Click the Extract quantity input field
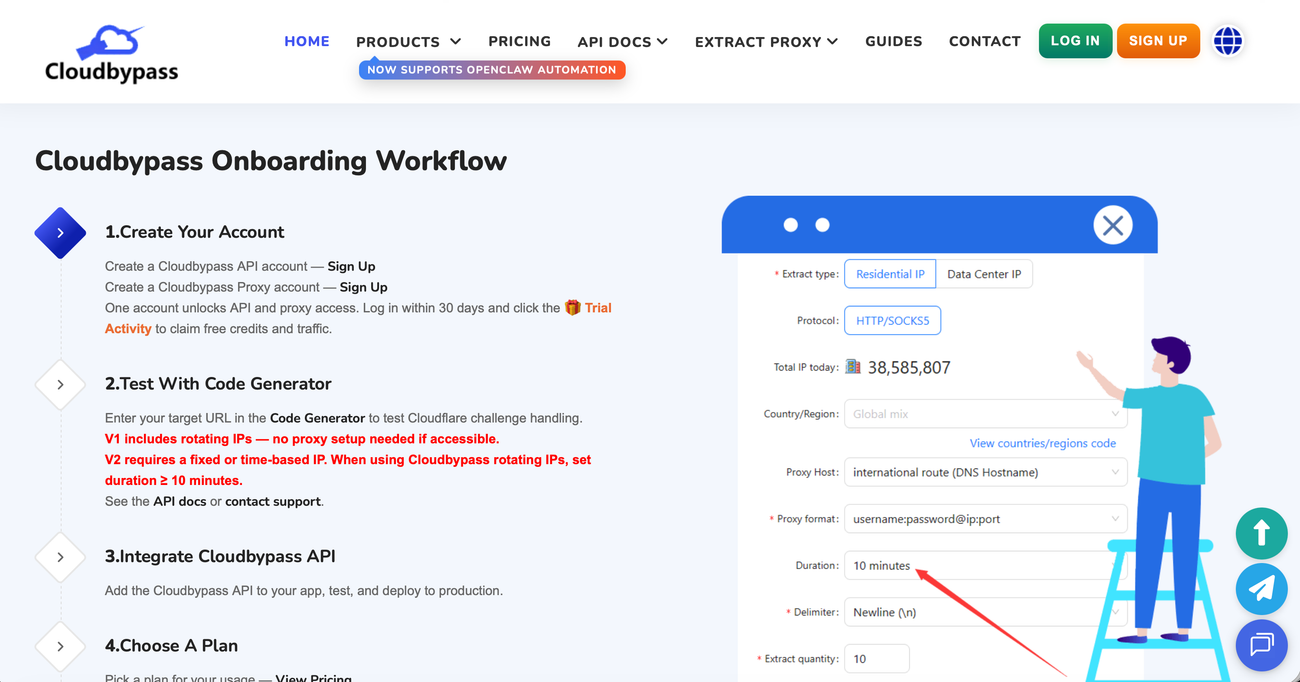This screenshot has height=682, width=1300. 877,659
